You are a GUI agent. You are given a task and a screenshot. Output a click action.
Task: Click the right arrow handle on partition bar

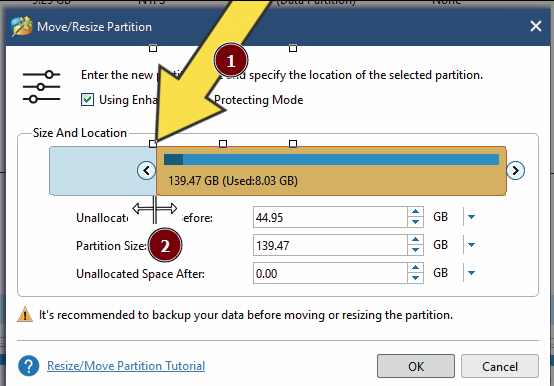pyautogui.click(x=515, y=171)
